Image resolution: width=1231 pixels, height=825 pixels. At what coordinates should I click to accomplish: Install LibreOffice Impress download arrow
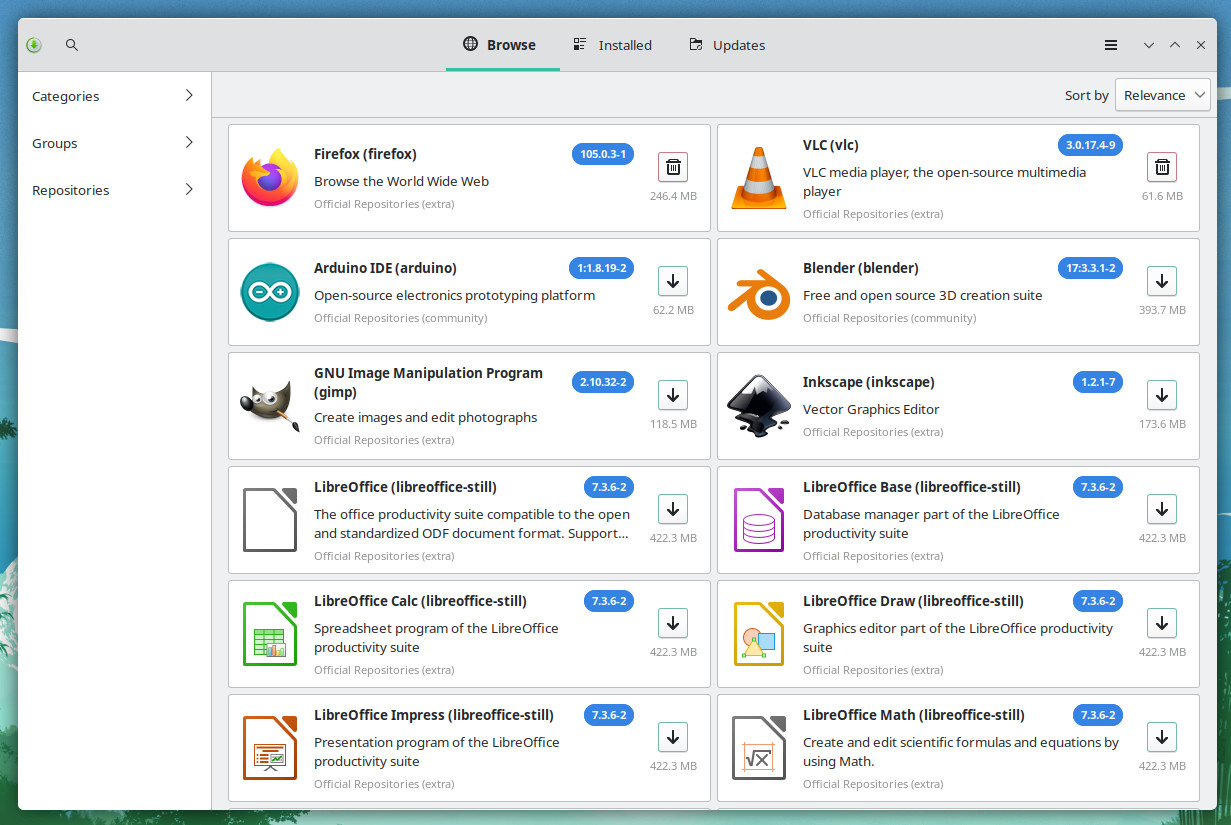(x=673, y=737)
